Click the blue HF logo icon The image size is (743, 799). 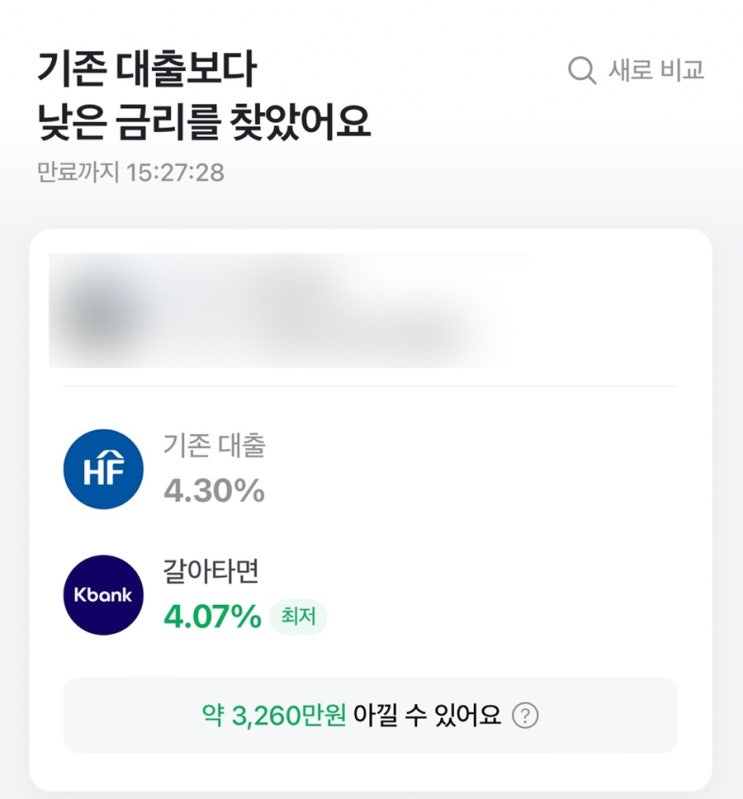click(x=103, y=469)
